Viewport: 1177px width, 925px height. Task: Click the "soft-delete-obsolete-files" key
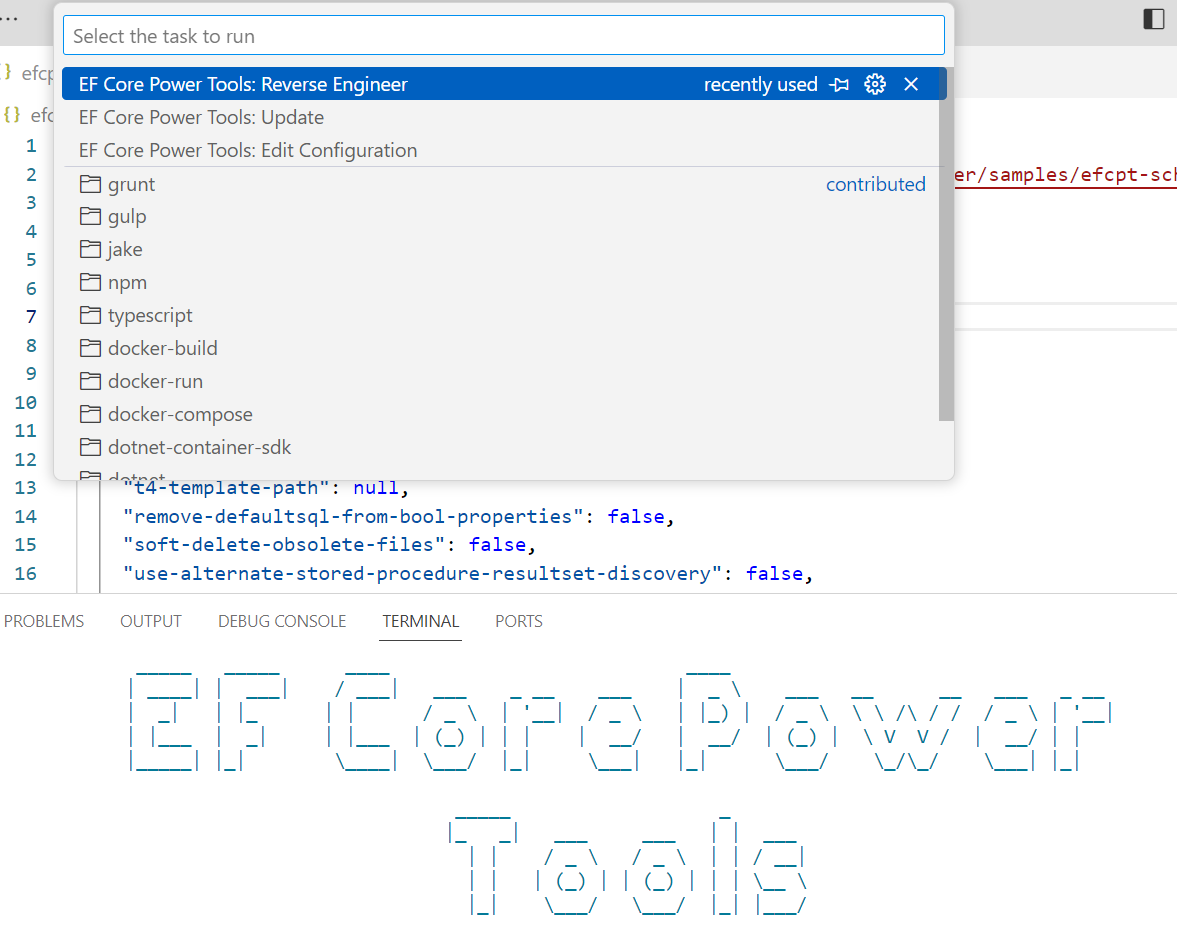[284, 544]
